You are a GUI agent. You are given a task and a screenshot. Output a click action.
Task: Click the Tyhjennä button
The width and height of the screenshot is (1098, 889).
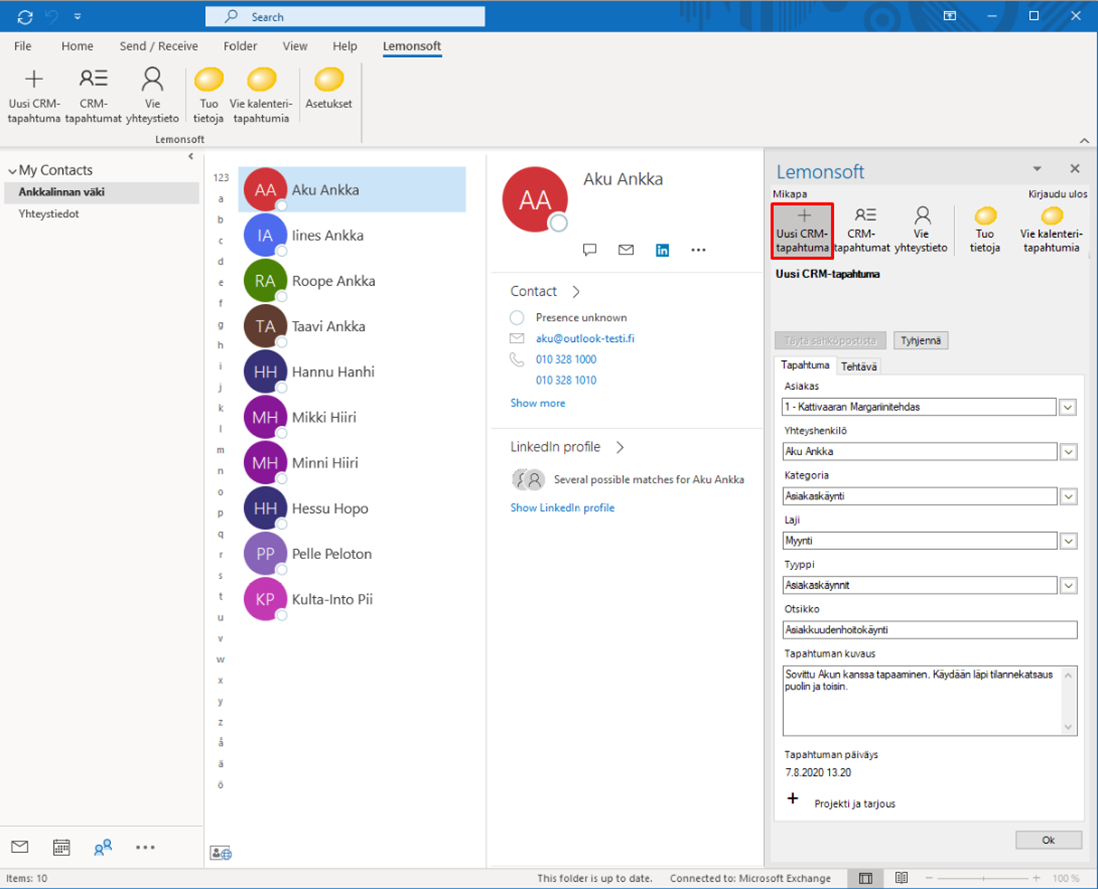(x=920, y=341)
